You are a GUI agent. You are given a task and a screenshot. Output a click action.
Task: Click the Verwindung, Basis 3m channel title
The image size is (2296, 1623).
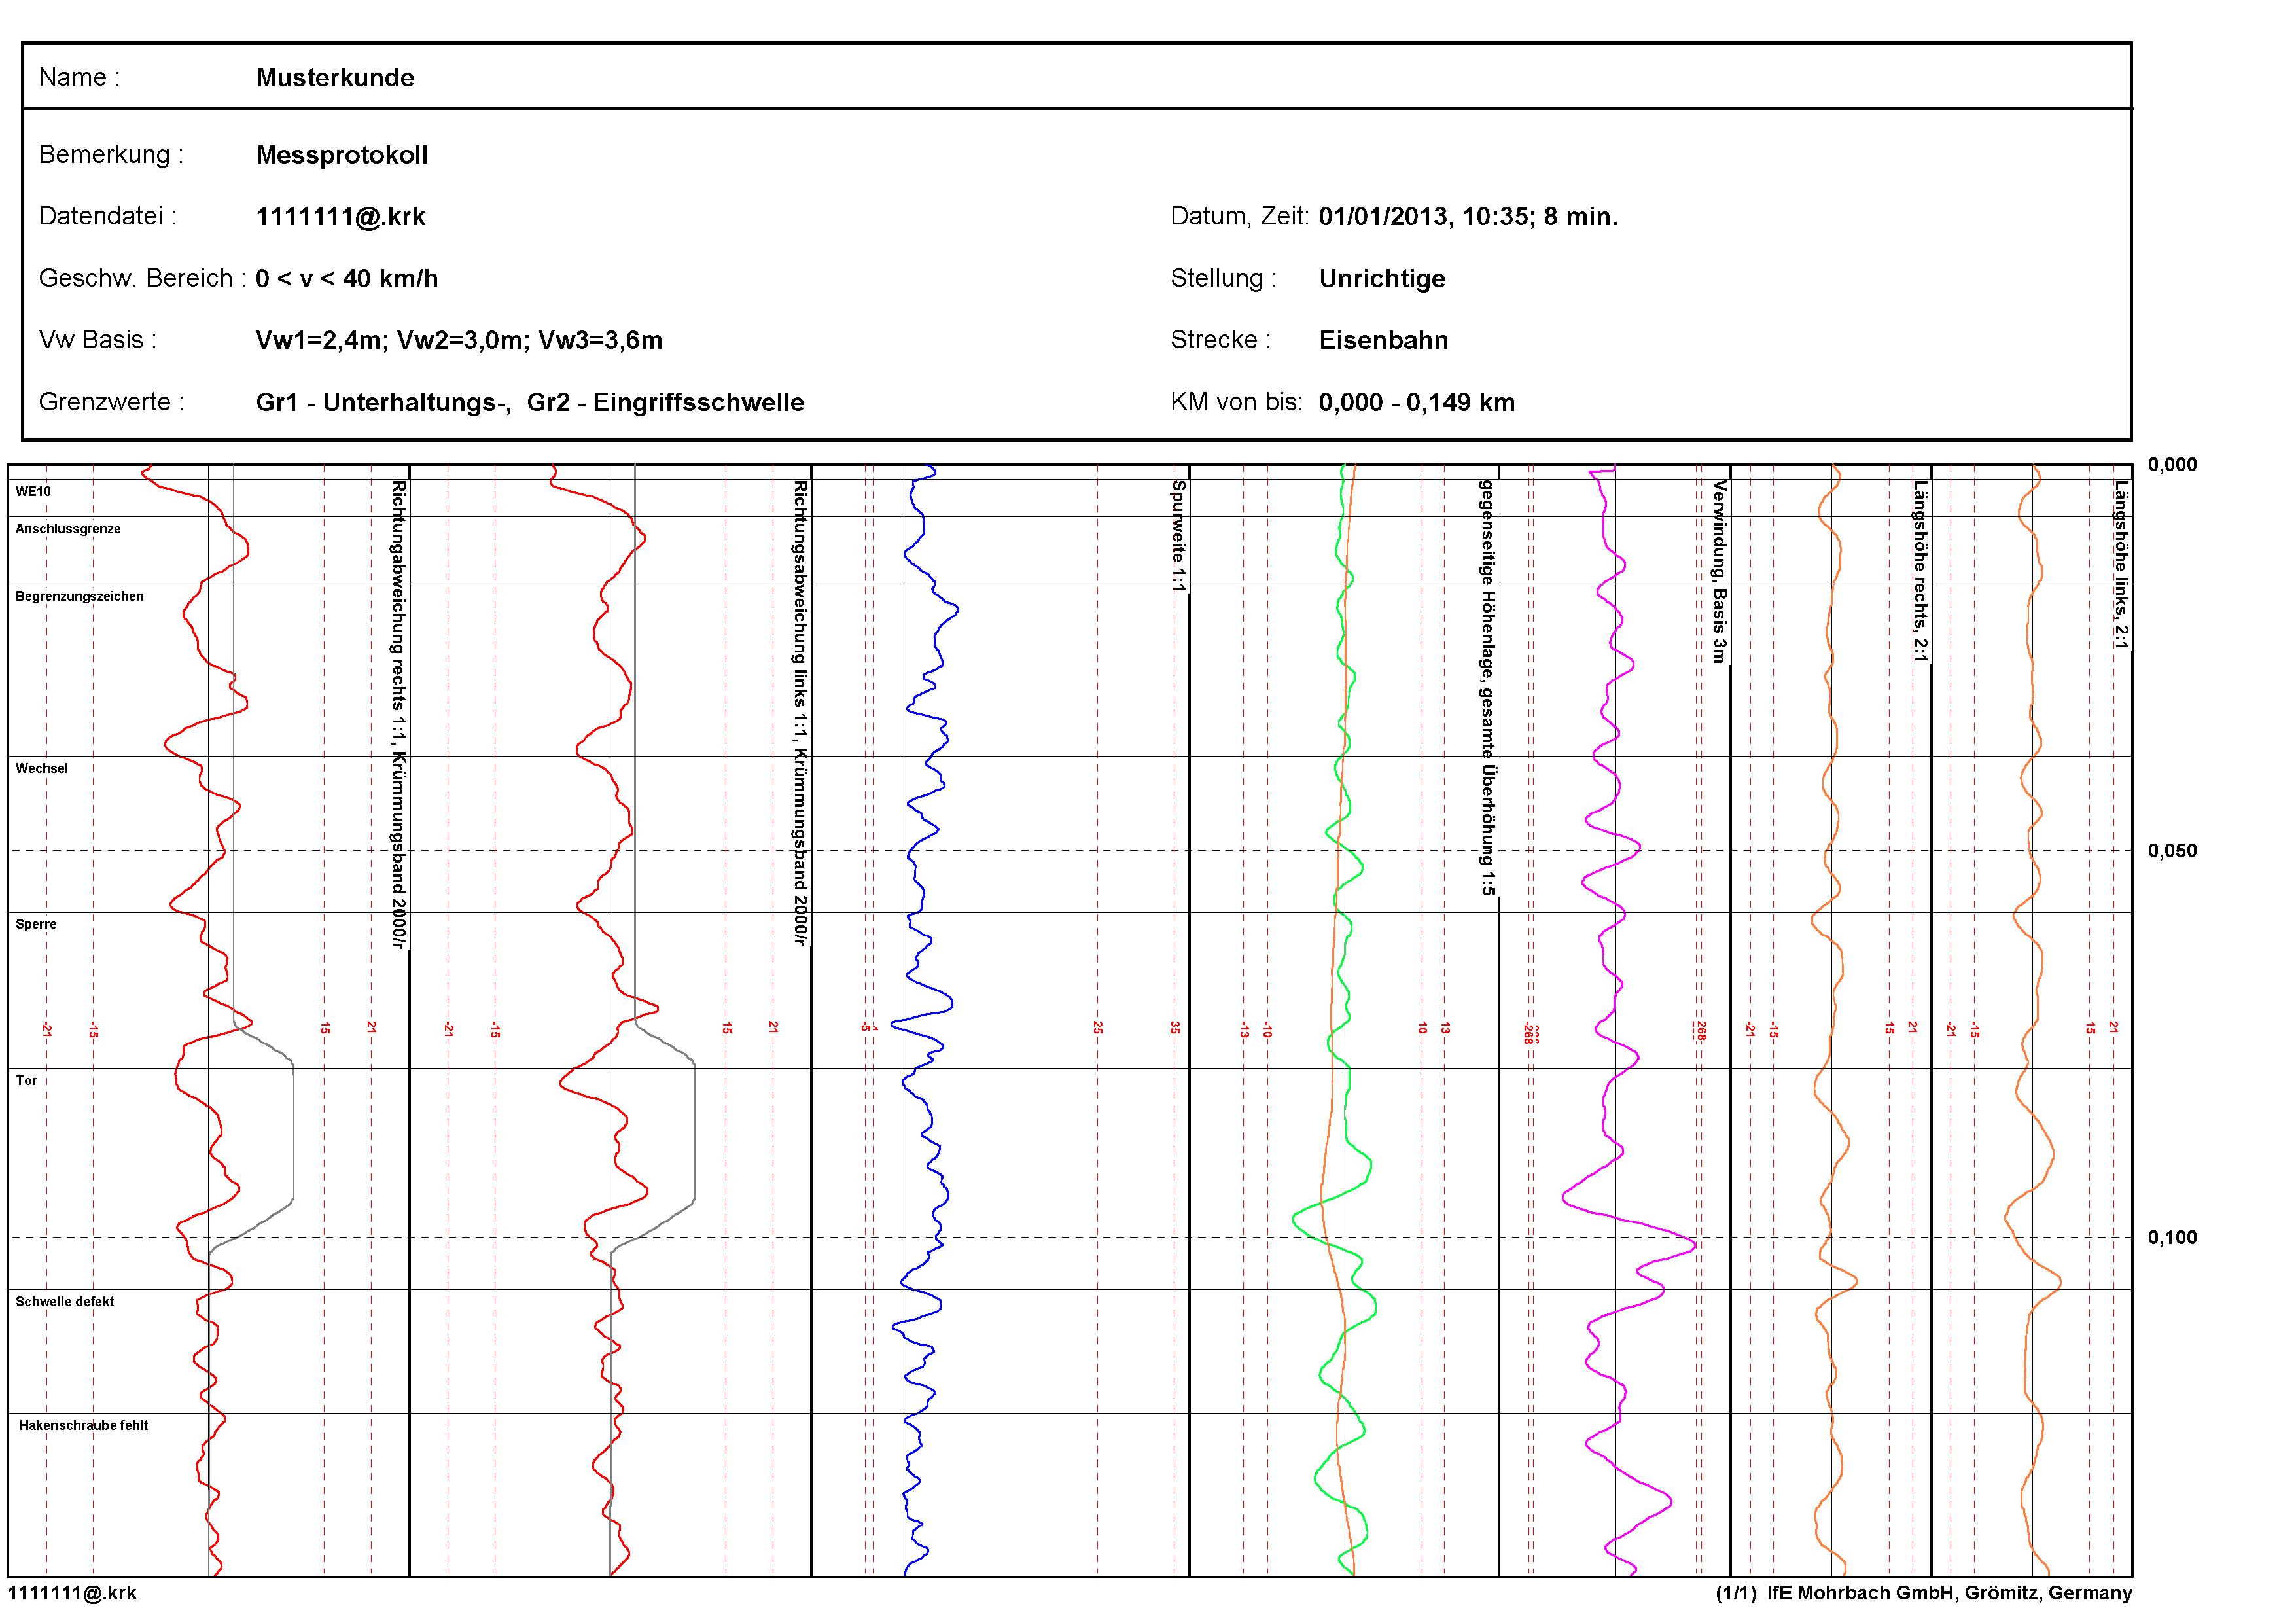pos(1719,571)
